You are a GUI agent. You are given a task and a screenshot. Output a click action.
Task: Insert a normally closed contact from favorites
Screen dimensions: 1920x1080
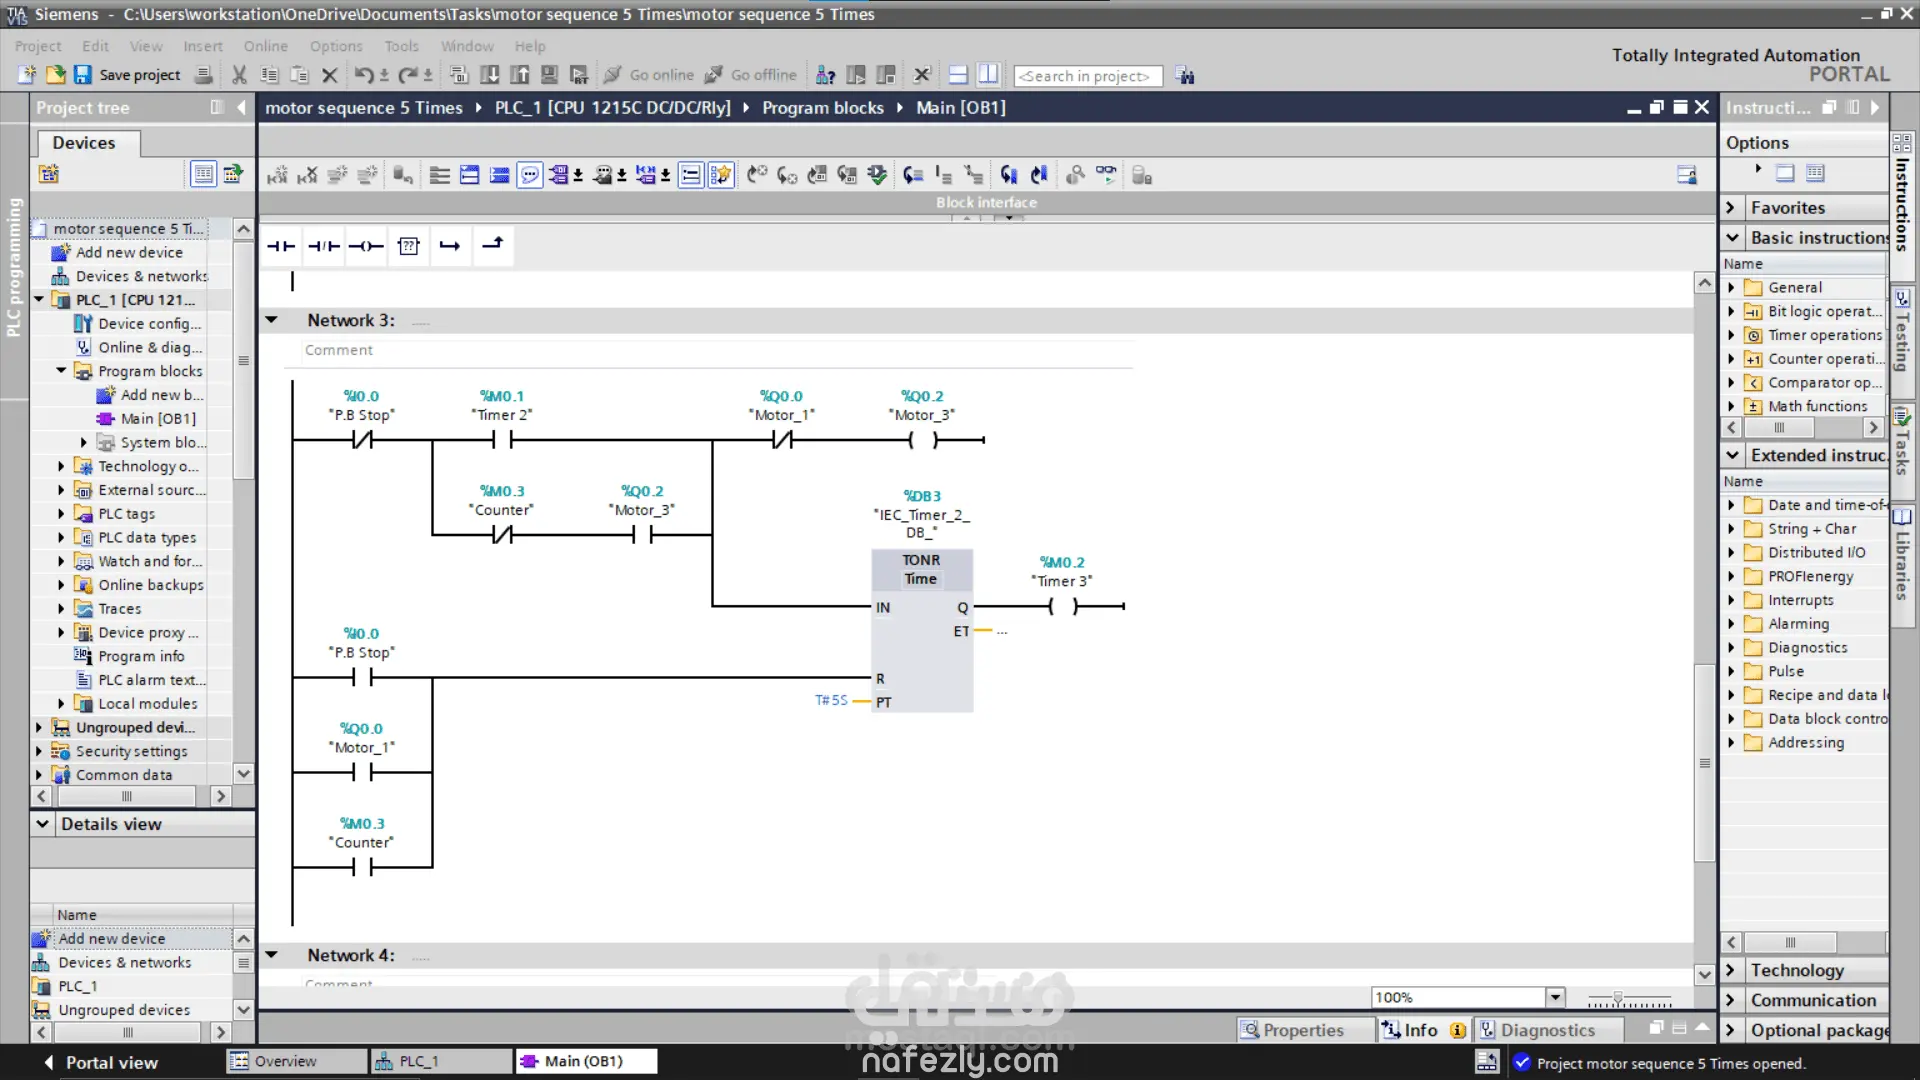click(x=324, y=246)
